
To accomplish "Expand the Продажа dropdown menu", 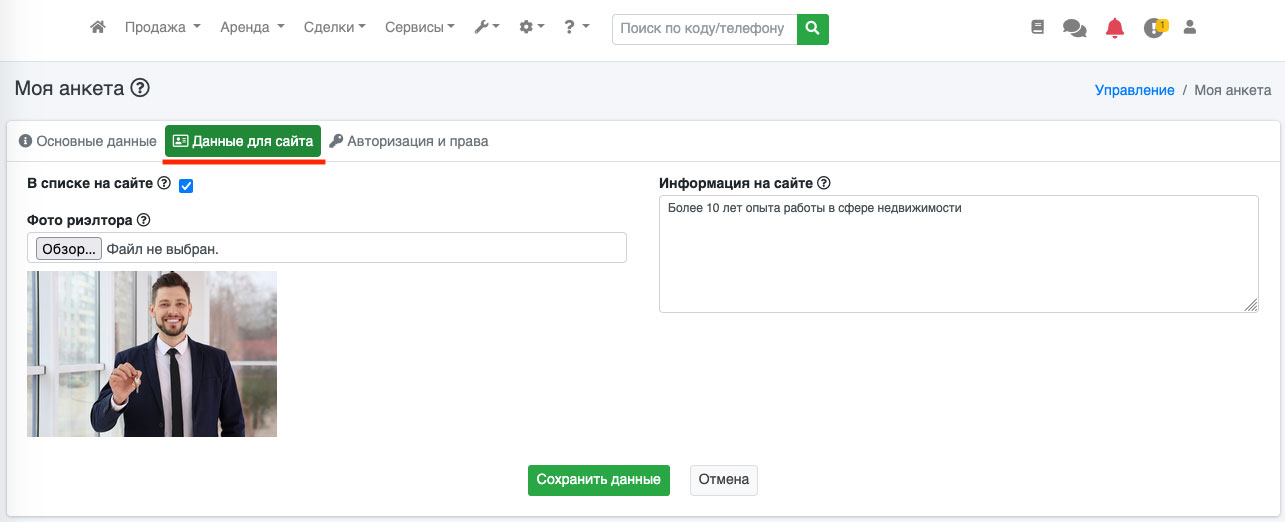I will pos(162,28).
